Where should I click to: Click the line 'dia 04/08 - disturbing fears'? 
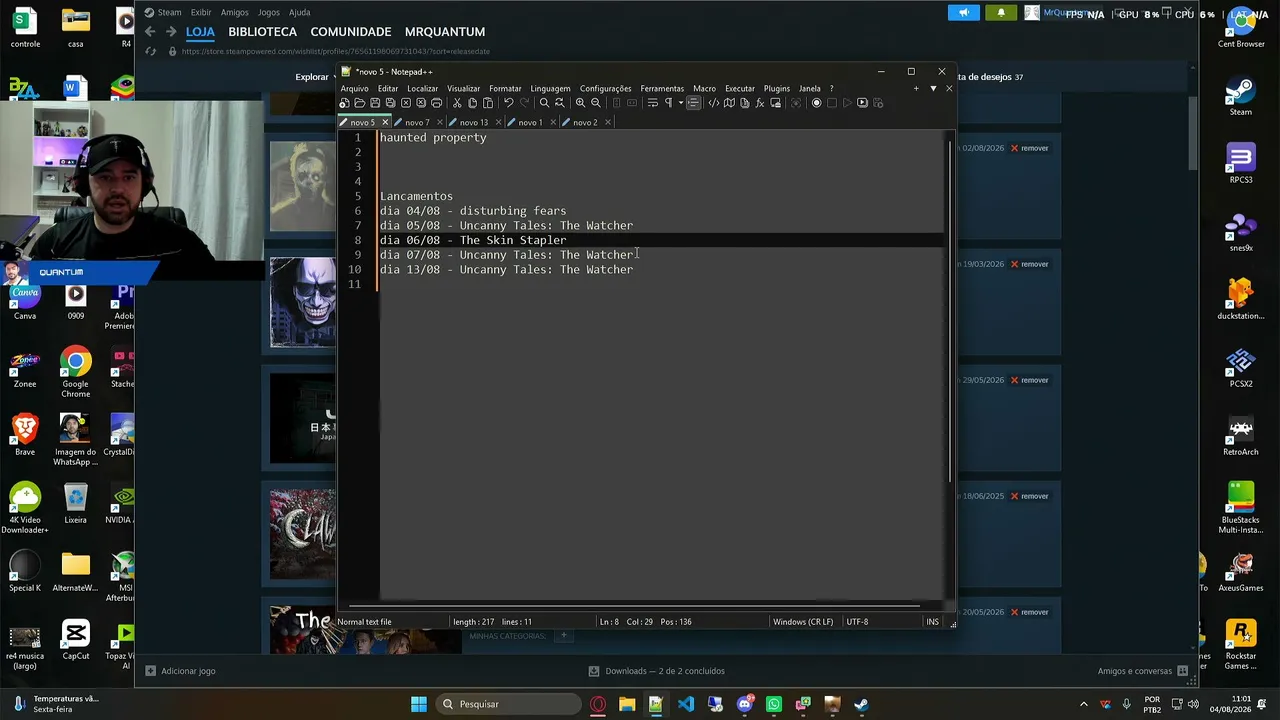[x=473, y=211]
